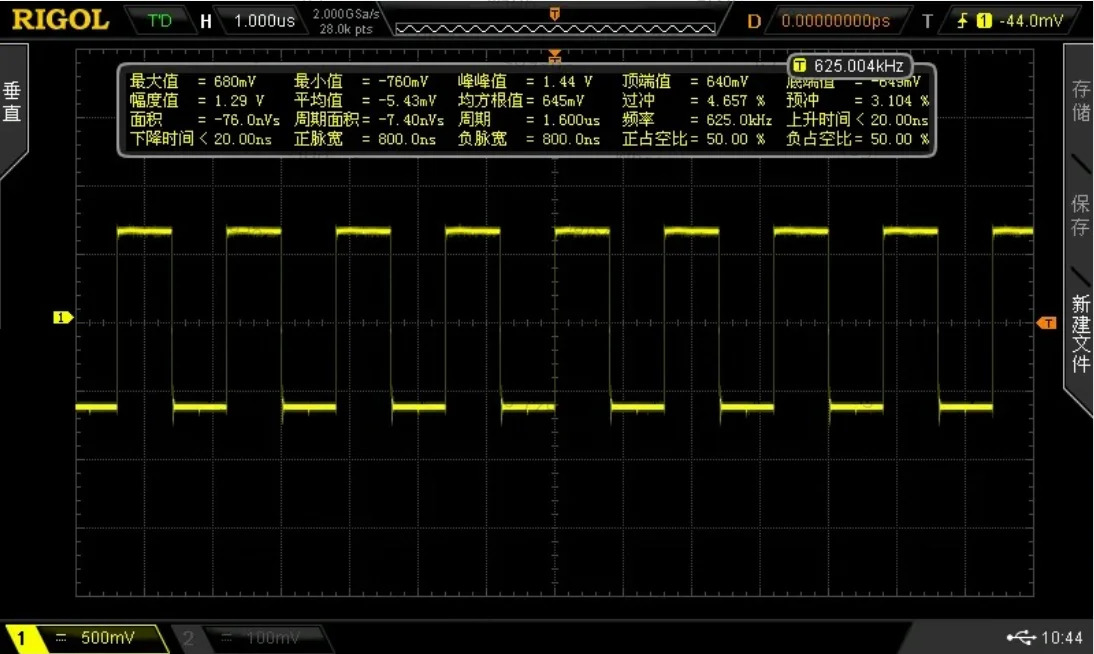The image size is (1094, 654).
Task: Click the trigger position marker above grid
Action: tap(555, 56)
